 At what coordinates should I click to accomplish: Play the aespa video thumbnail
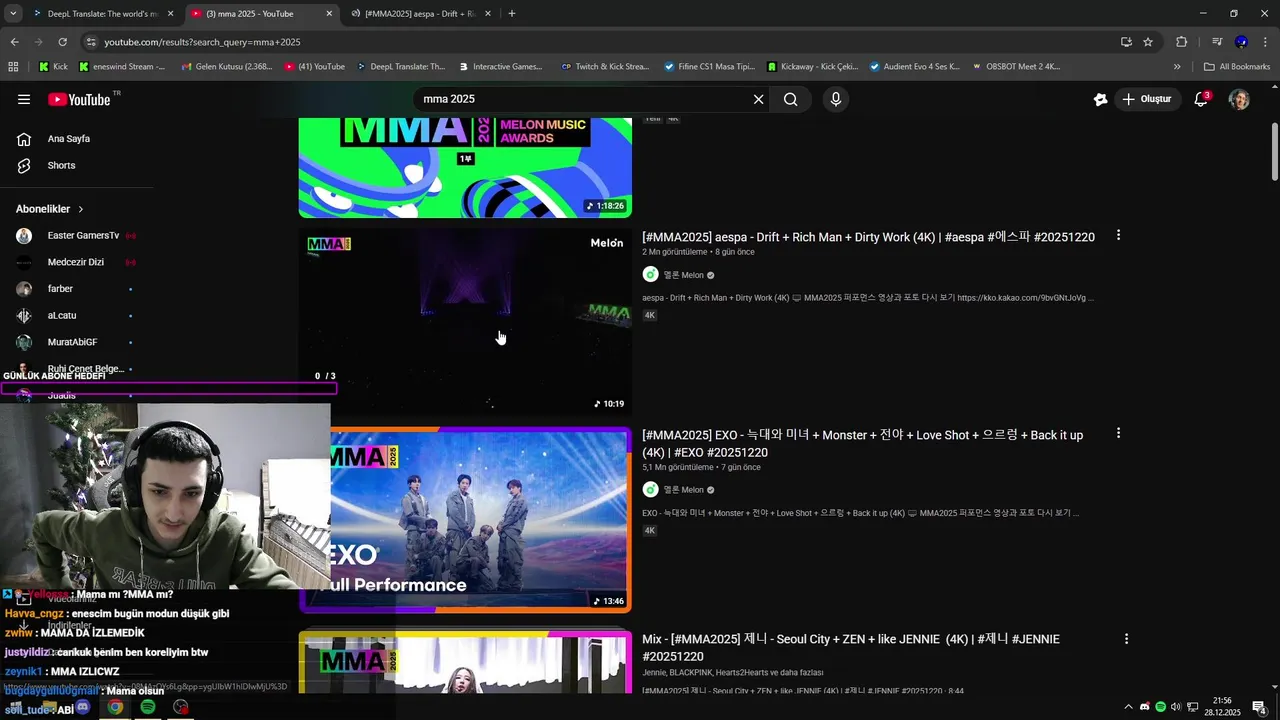pyautogui.click(x=465, y=322)
